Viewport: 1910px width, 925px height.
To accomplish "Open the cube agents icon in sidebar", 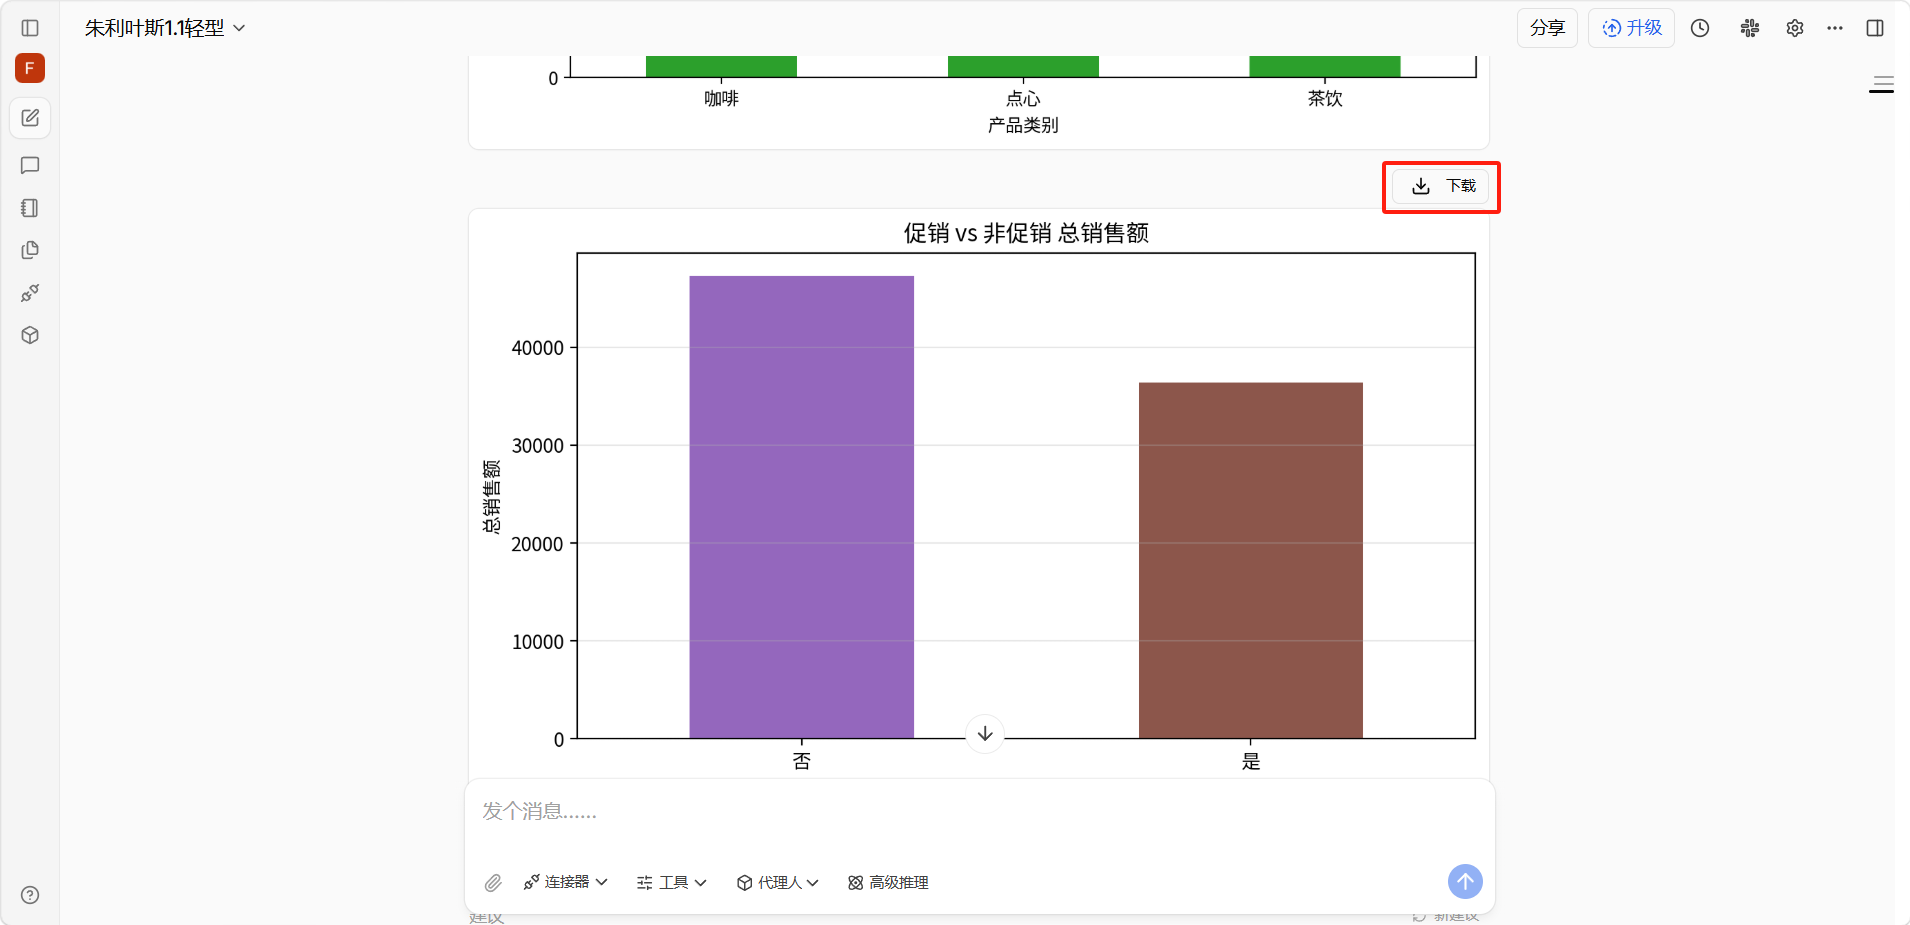I will click(x=30, y=335).
